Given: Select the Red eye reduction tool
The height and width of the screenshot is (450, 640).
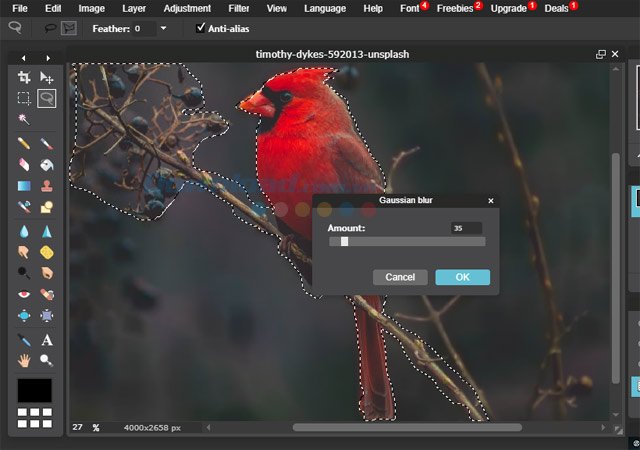Looking at the screenshot, I should 24,294.
